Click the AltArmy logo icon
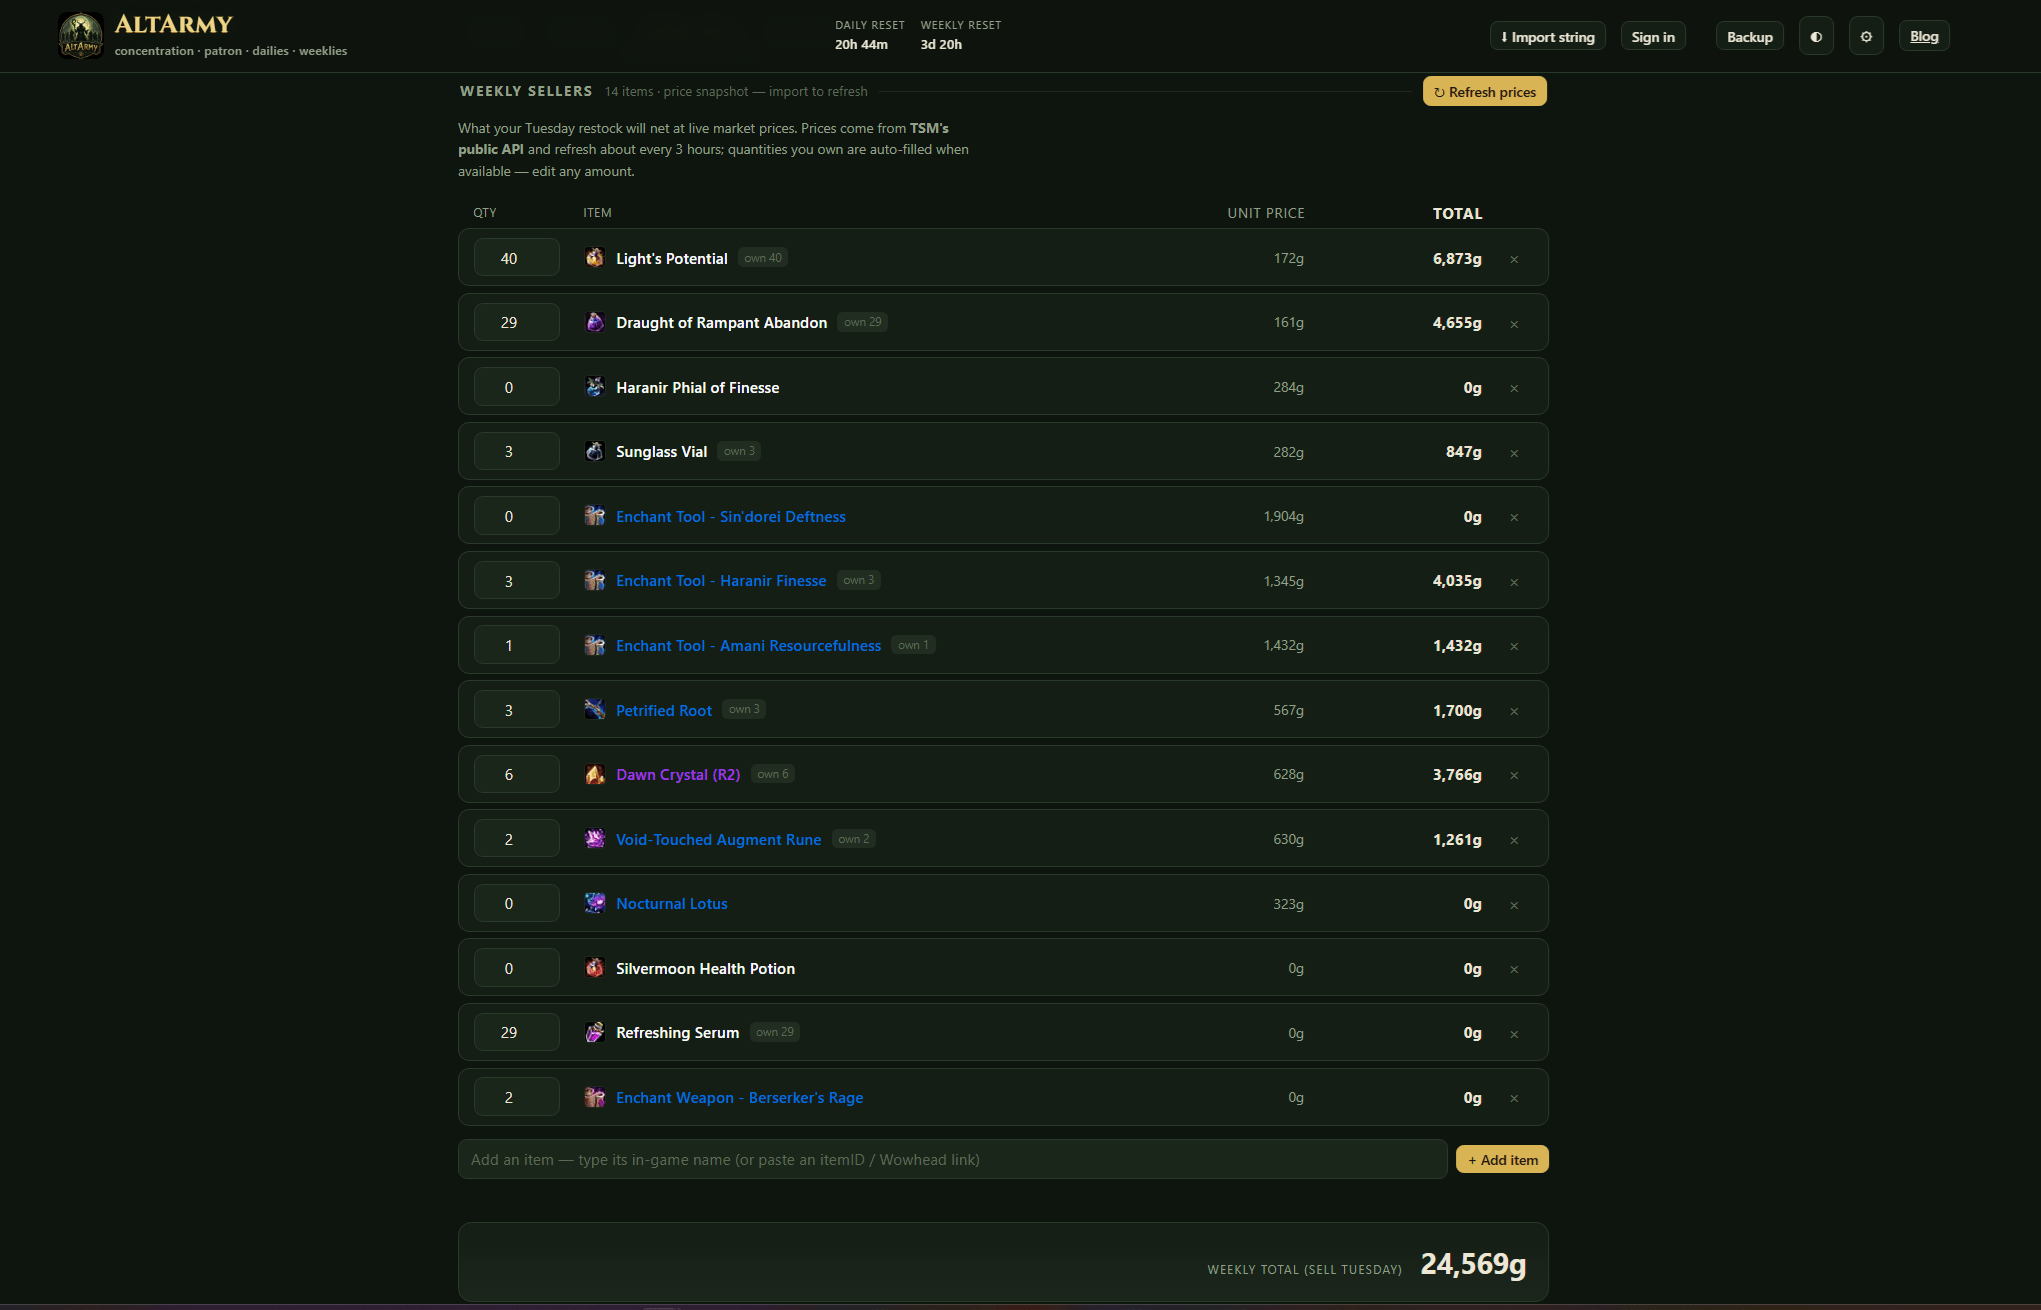Screen dimensions: 2041x1310 (81, 36)
